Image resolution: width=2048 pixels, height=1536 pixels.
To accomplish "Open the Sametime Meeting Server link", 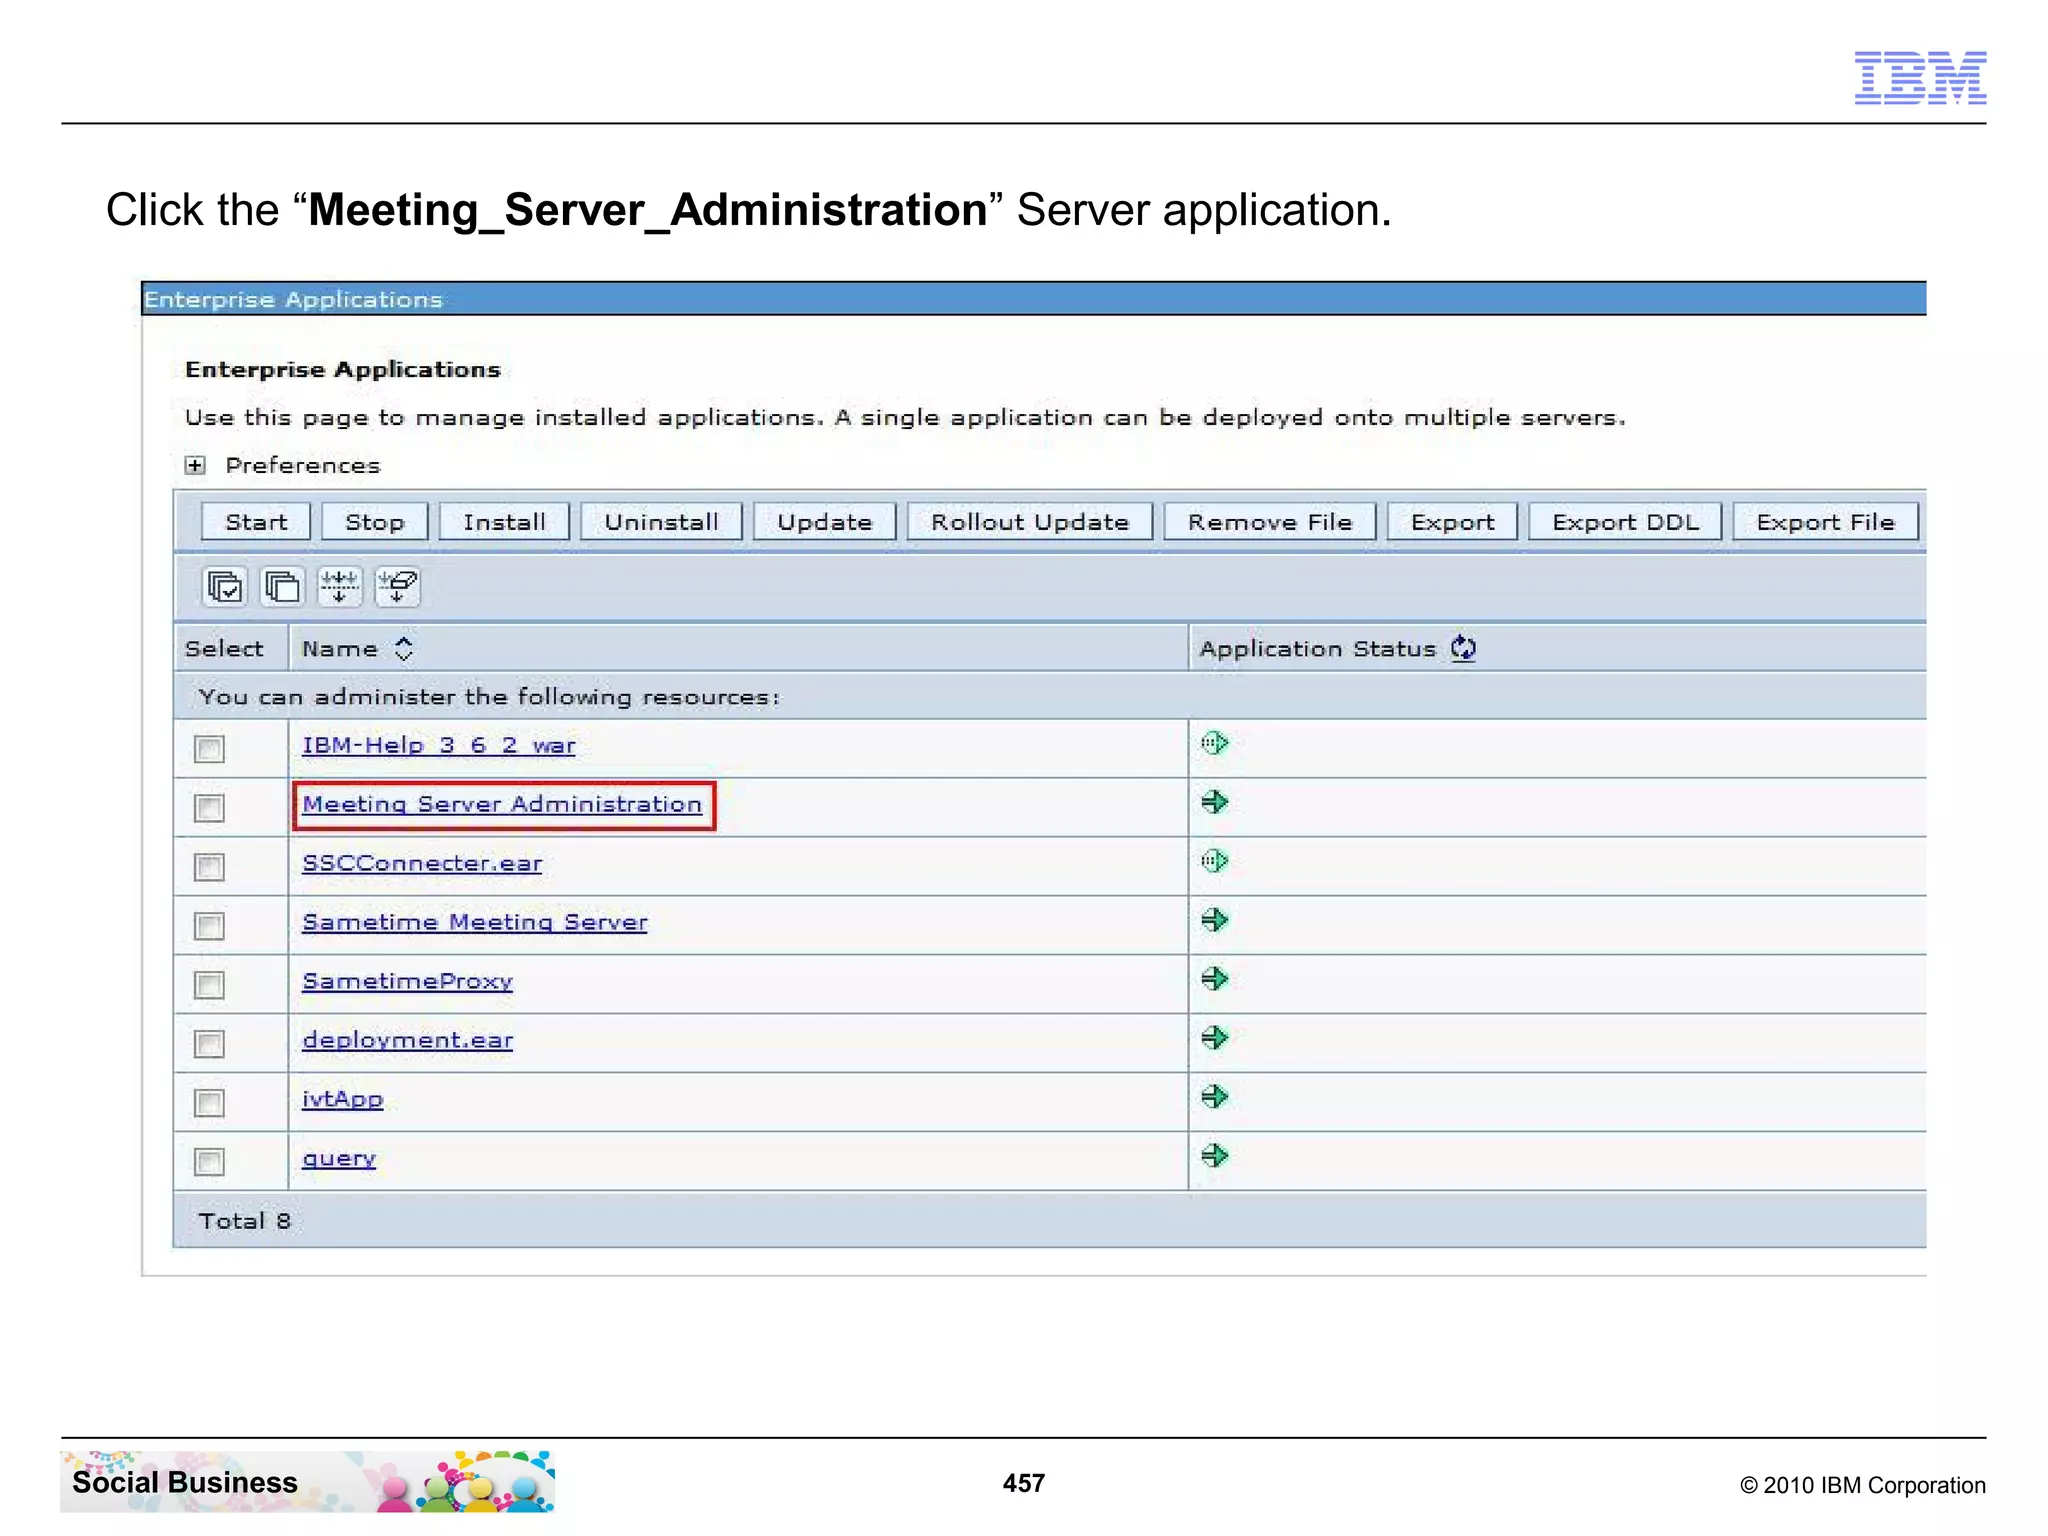I will tap(475, 922).
